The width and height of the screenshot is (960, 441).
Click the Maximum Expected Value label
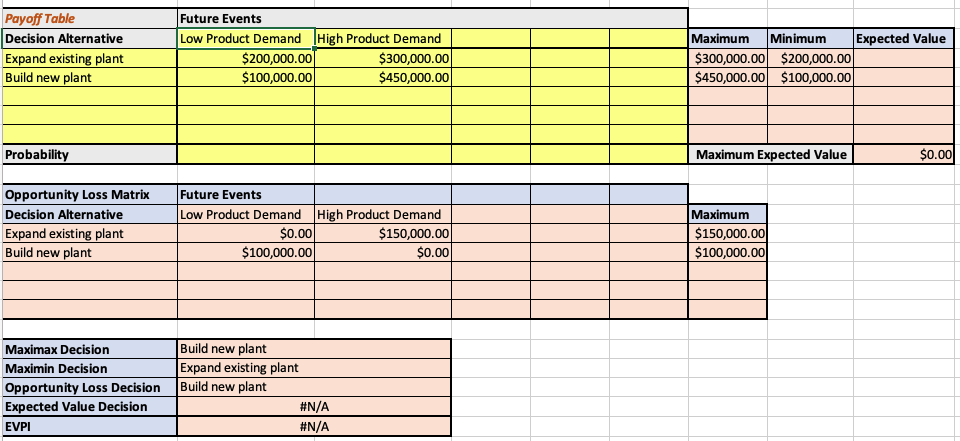pos(771,154)
